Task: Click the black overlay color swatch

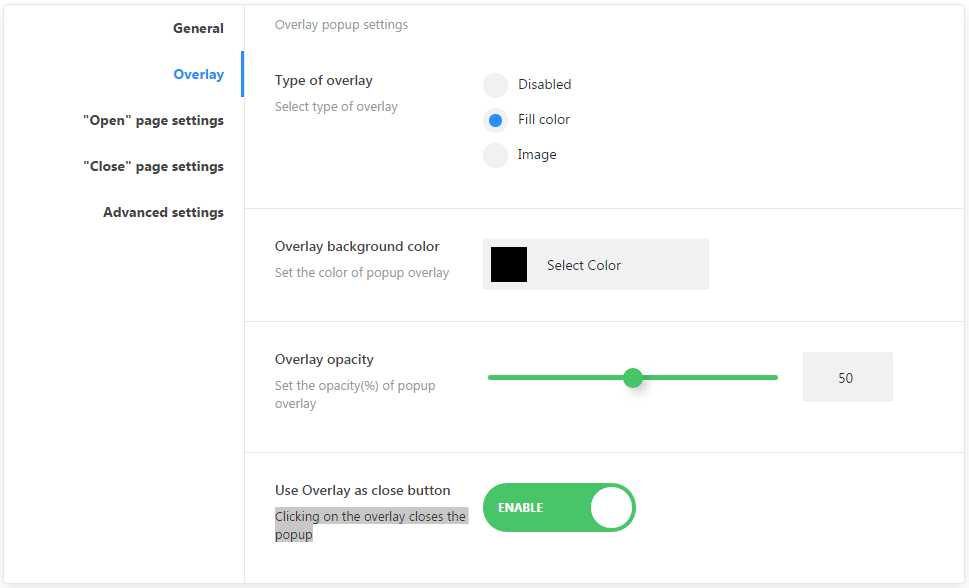Action: (509, 265)
